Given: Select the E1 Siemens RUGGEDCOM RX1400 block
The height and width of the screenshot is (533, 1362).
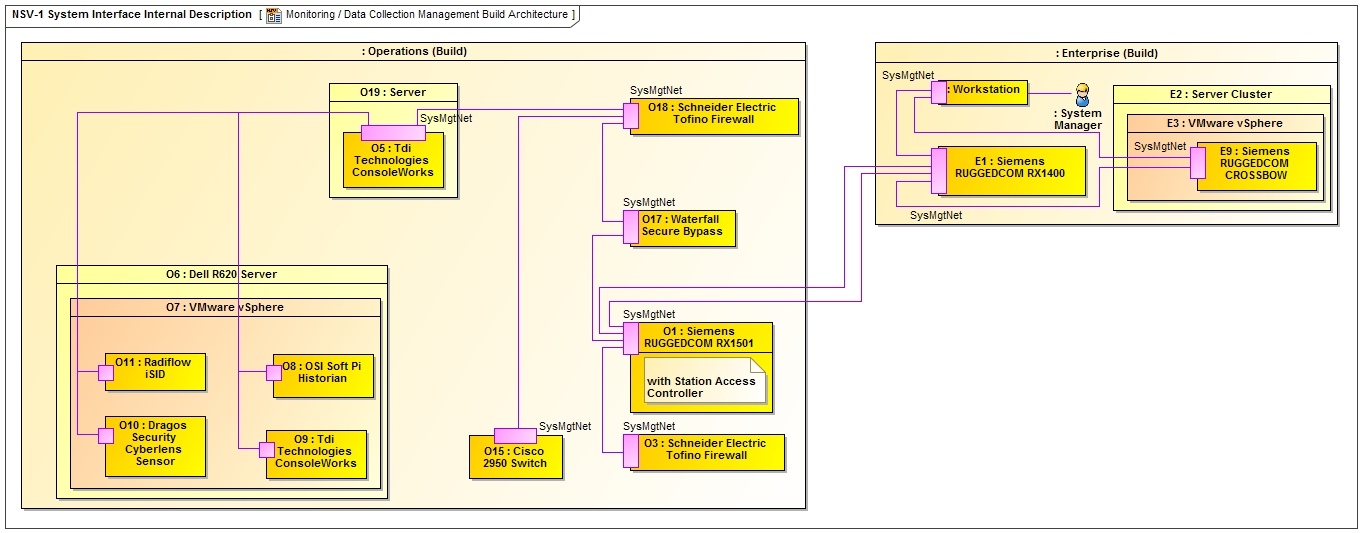Looking at the screenshot, I should (x=1010, y=170).
